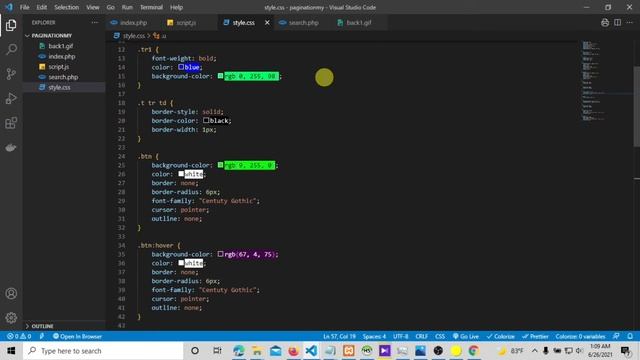Open the Search view in the activity bar

[11, 50]
